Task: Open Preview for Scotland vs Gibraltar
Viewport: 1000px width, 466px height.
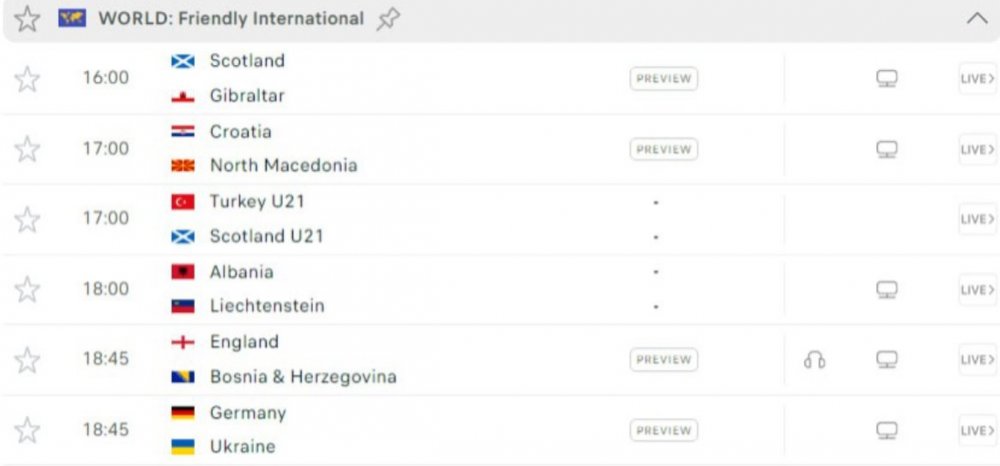Action: click(663, 79)
